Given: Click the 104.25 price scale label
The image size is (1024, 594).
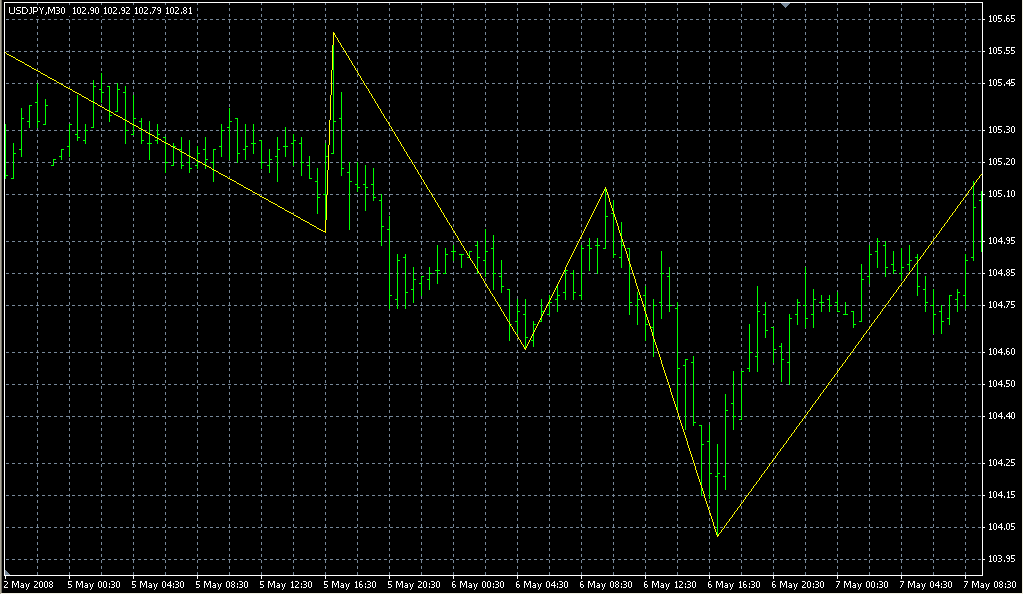Looking at the screenshot, I should (1001, 463).
